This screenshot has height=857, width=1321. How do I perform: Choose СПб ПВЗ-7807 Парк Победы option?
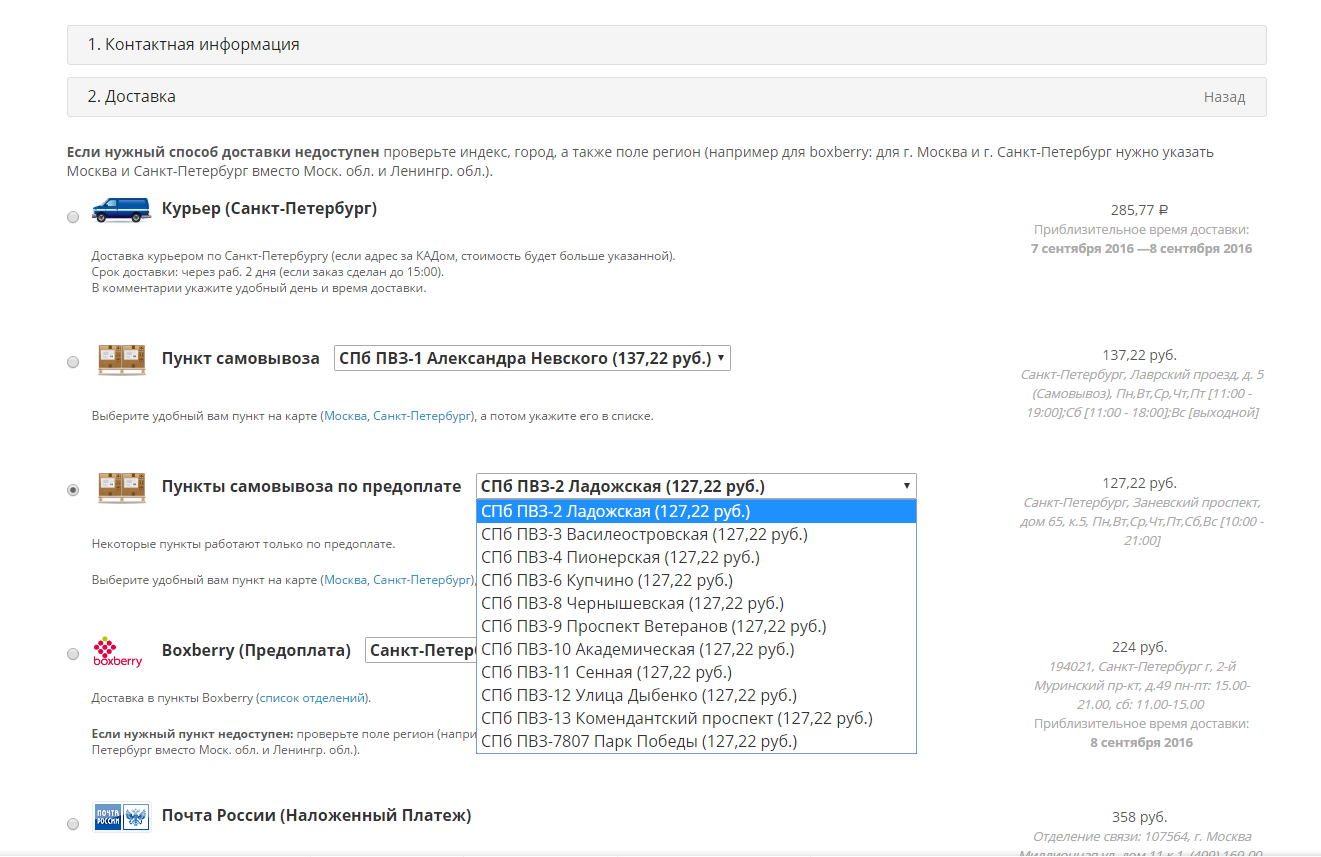tap(638, 742)
